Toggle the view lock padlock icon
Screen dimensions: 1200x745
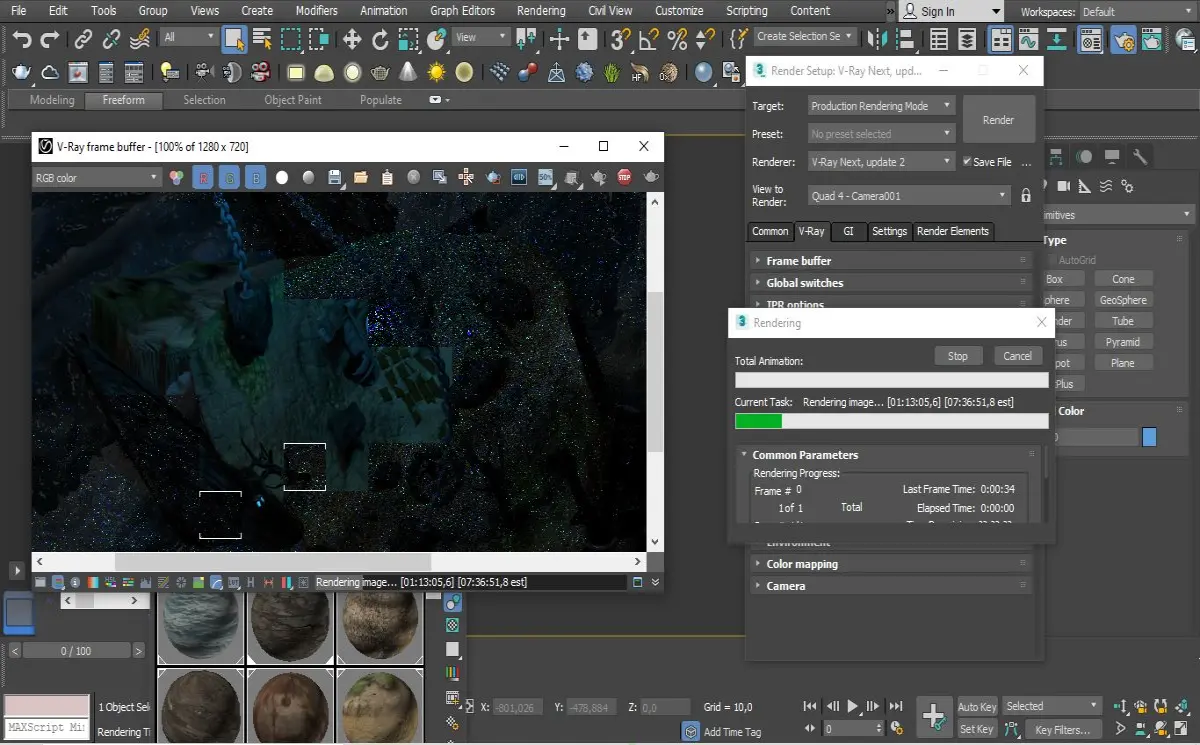(1026, 196)
